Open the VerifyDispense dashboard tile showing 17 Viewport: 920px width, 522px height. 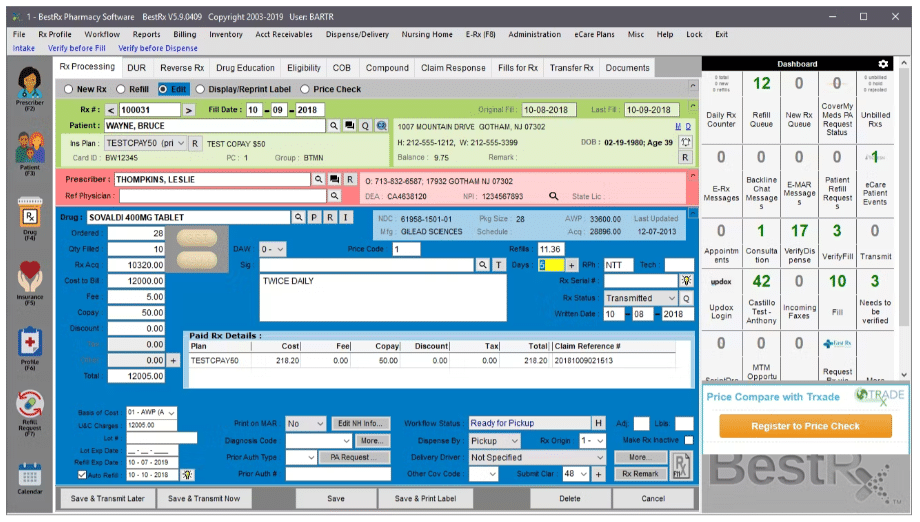point(799,242)
